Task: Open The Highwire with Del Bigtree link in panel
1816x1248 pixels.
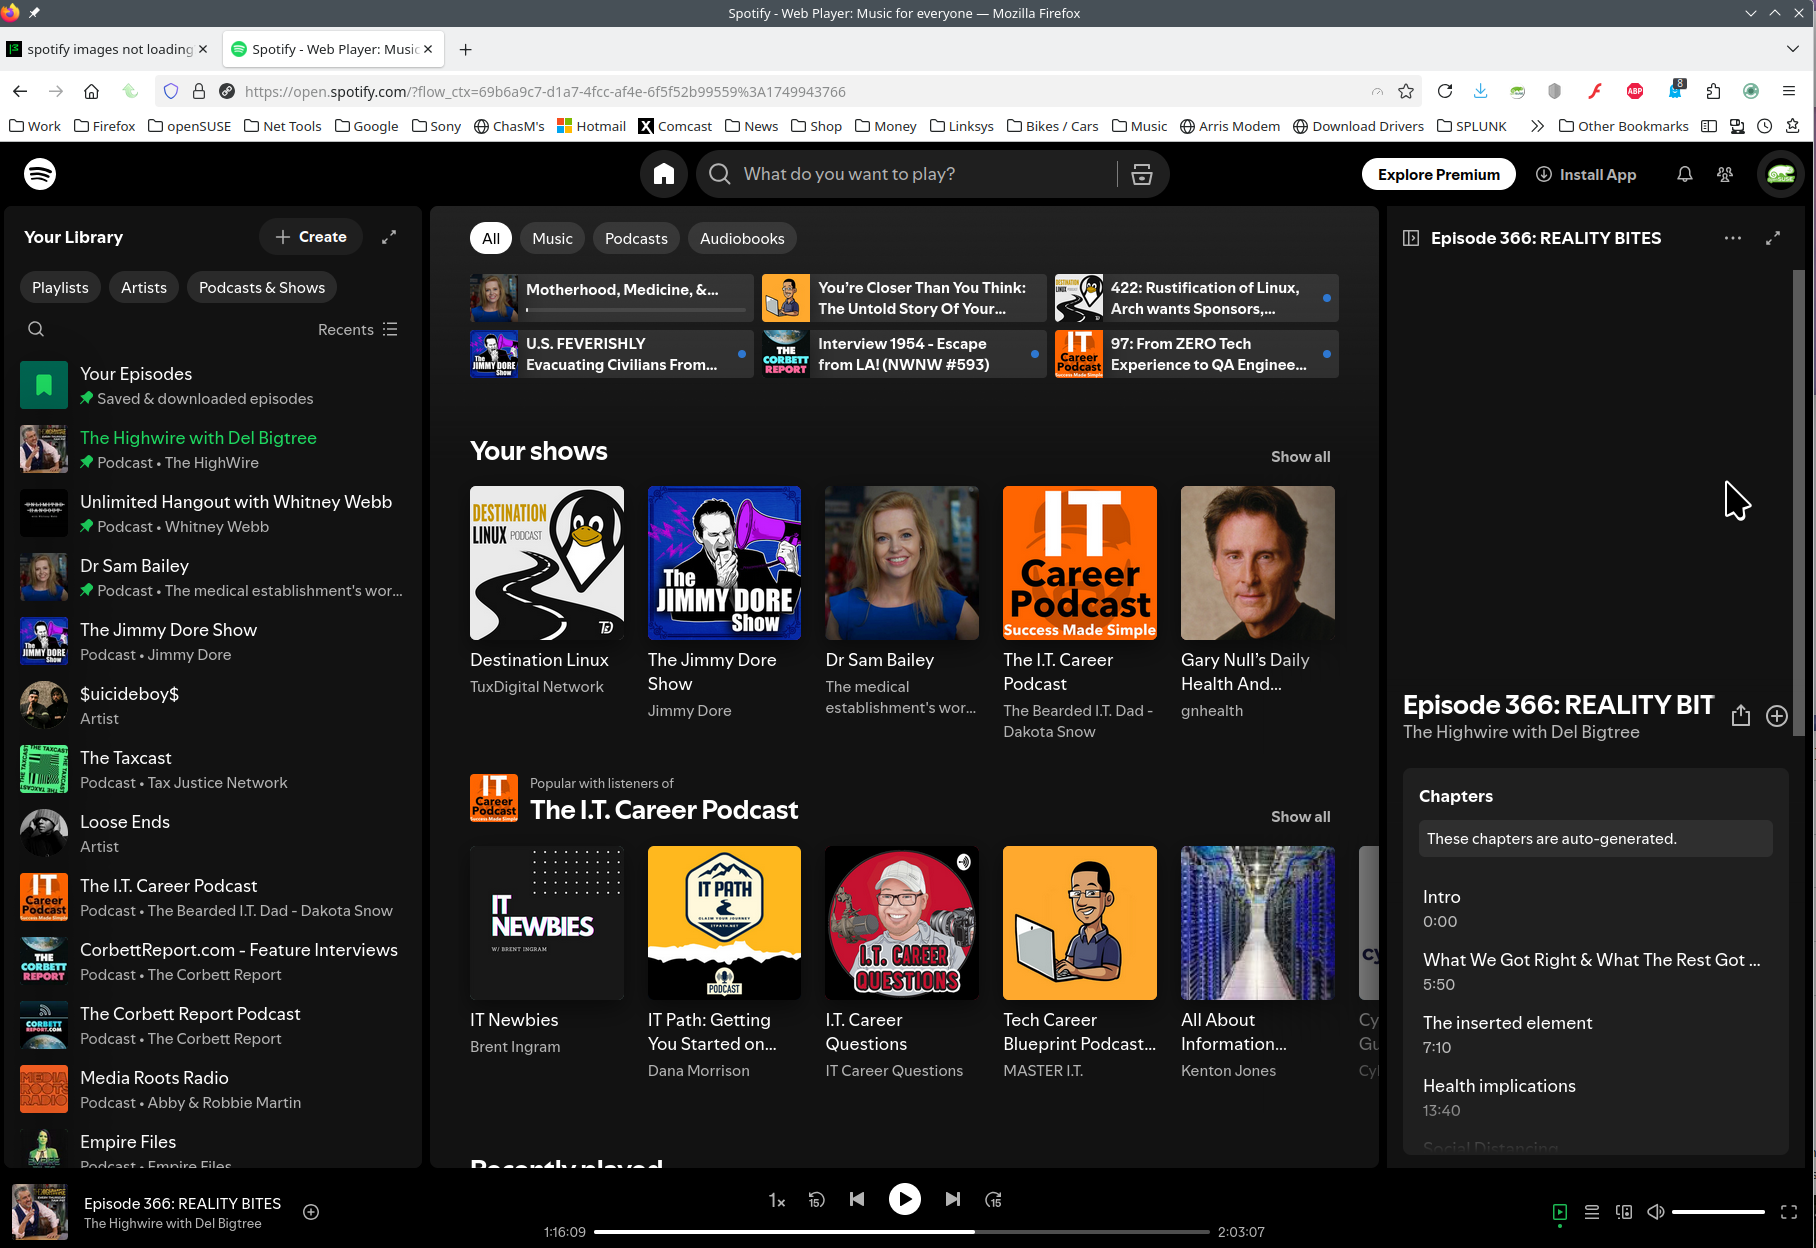Action: 1521,732
